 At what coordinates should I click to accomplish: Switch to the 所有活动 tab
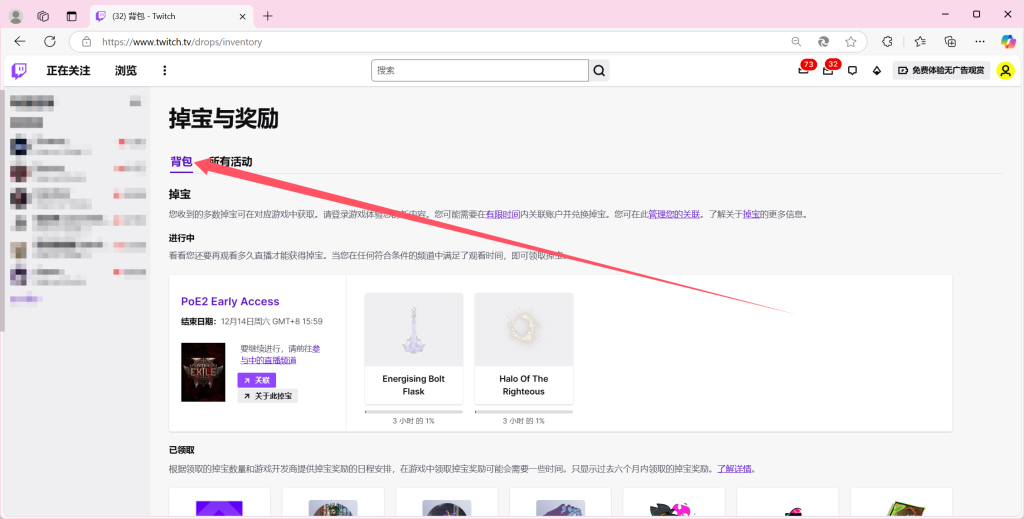[x=231, y=161]
